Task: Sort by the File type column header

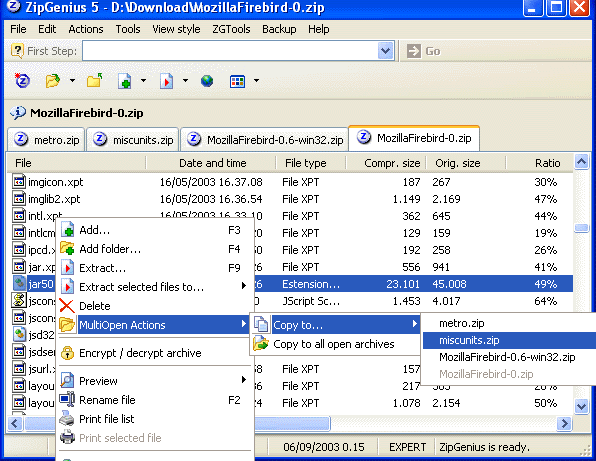Action: [311, 163]
